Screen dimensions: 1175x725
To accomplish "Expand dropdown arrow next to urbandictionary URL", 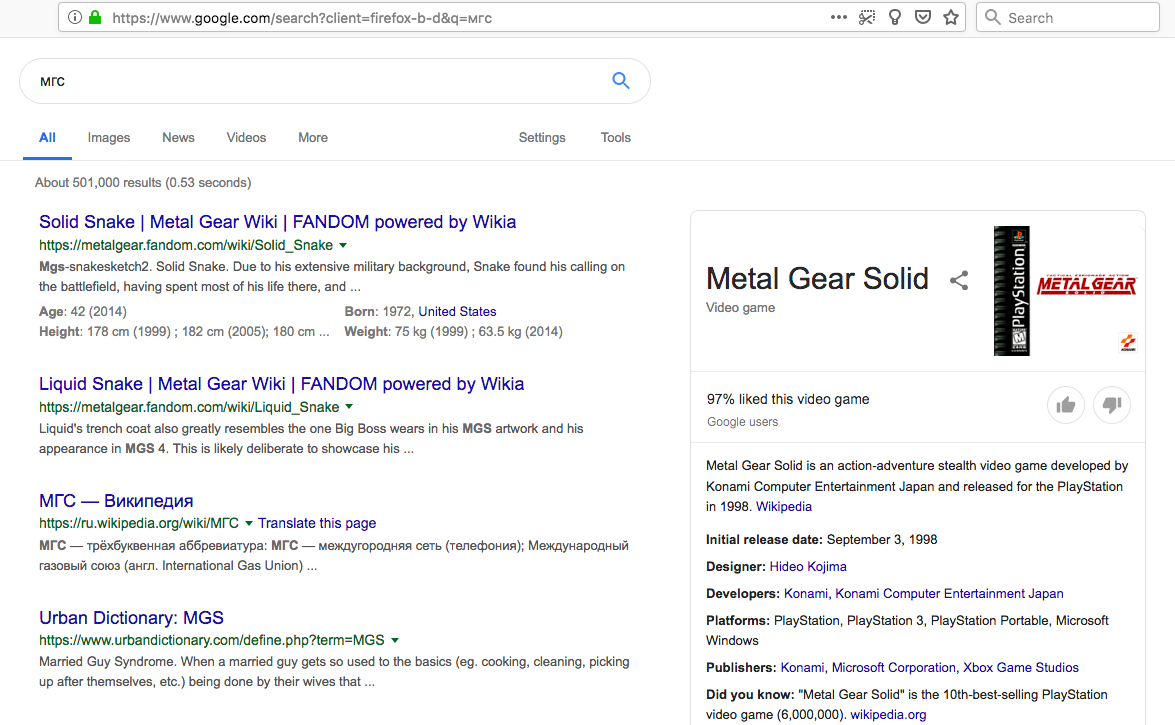I will [395, 640].
